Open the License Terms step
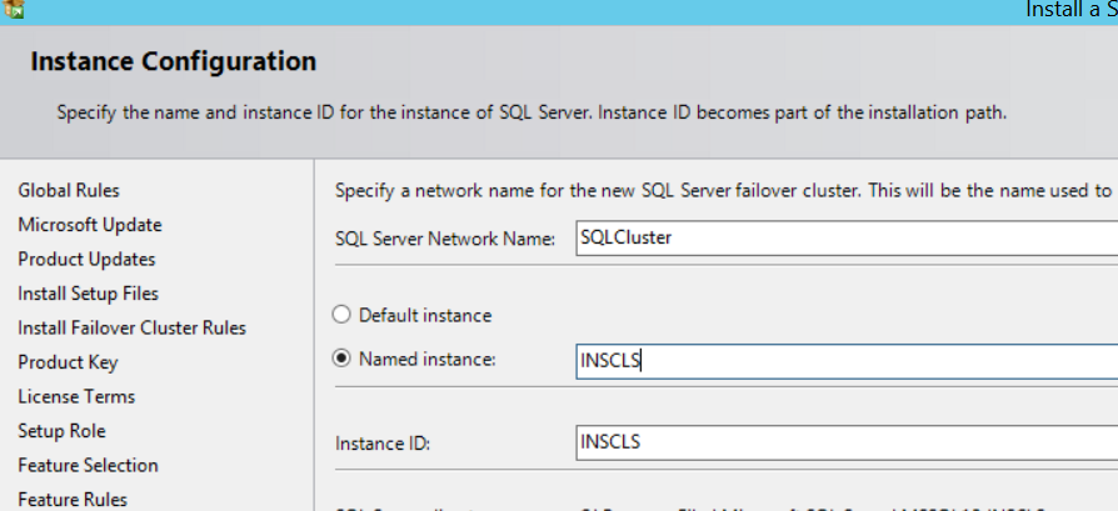The image size is (1118, 511). (x=76, y=396)
